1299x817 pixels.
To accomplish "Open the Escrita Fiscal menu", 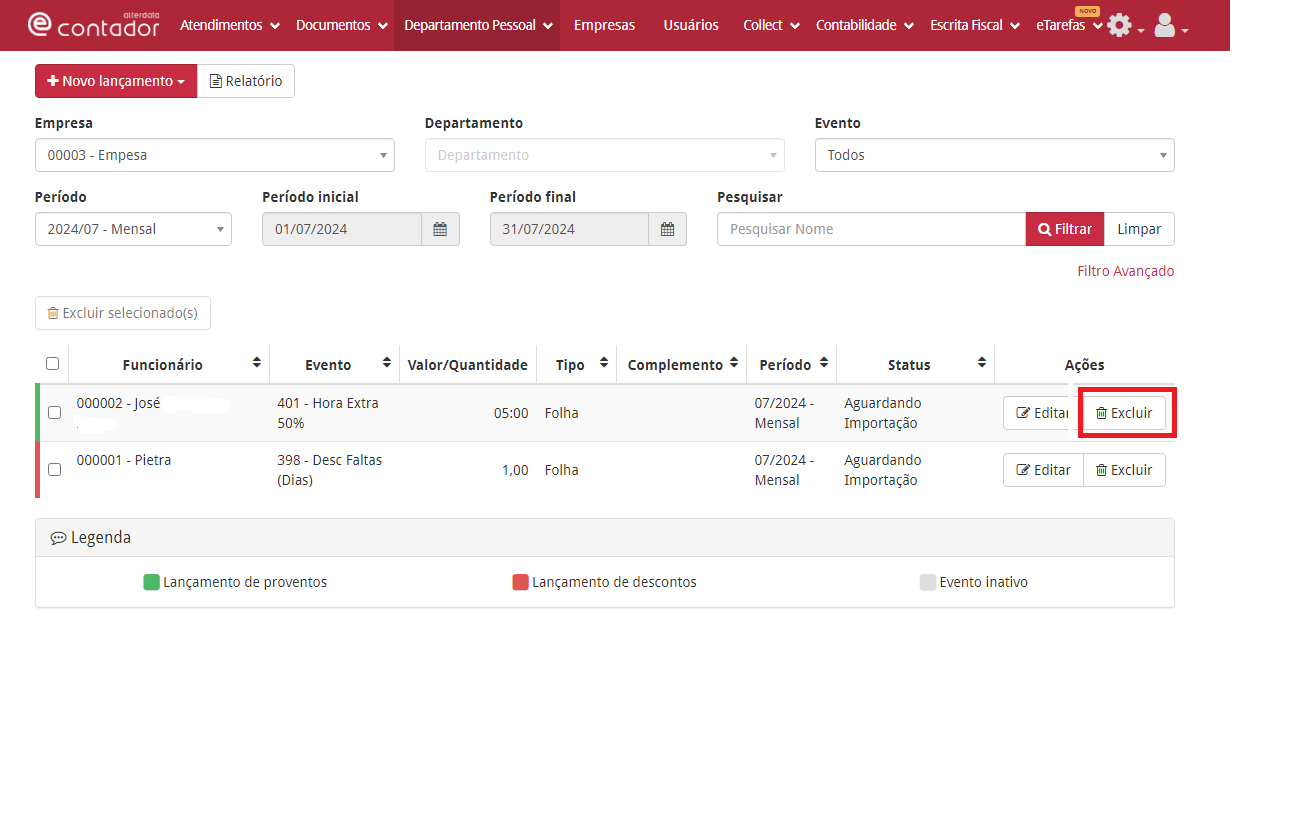I will pos(974,25).
